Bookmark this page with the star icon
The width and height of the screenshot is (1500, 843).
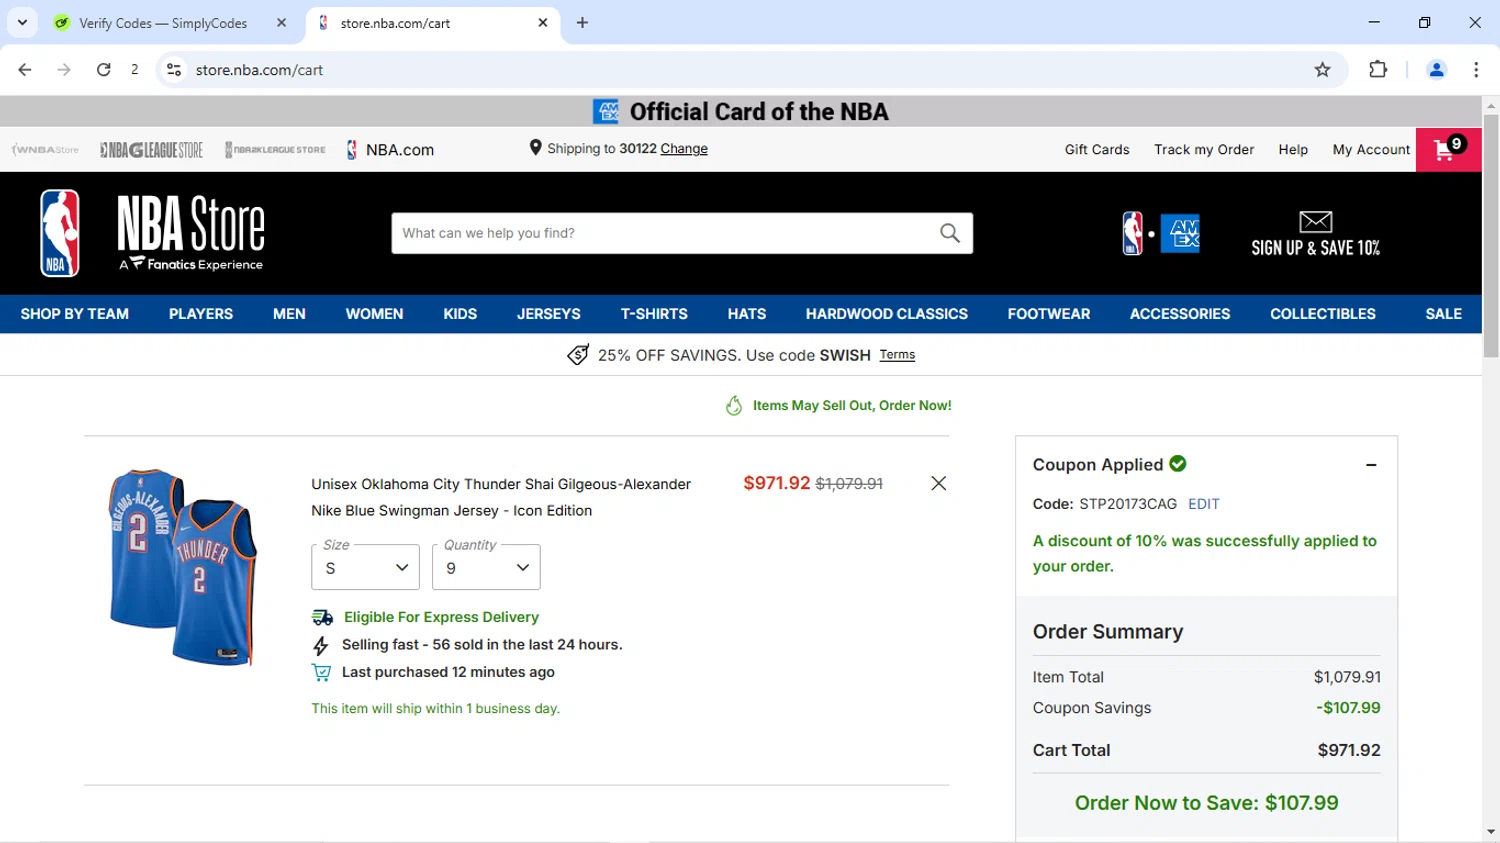[x=1322, y=70]
